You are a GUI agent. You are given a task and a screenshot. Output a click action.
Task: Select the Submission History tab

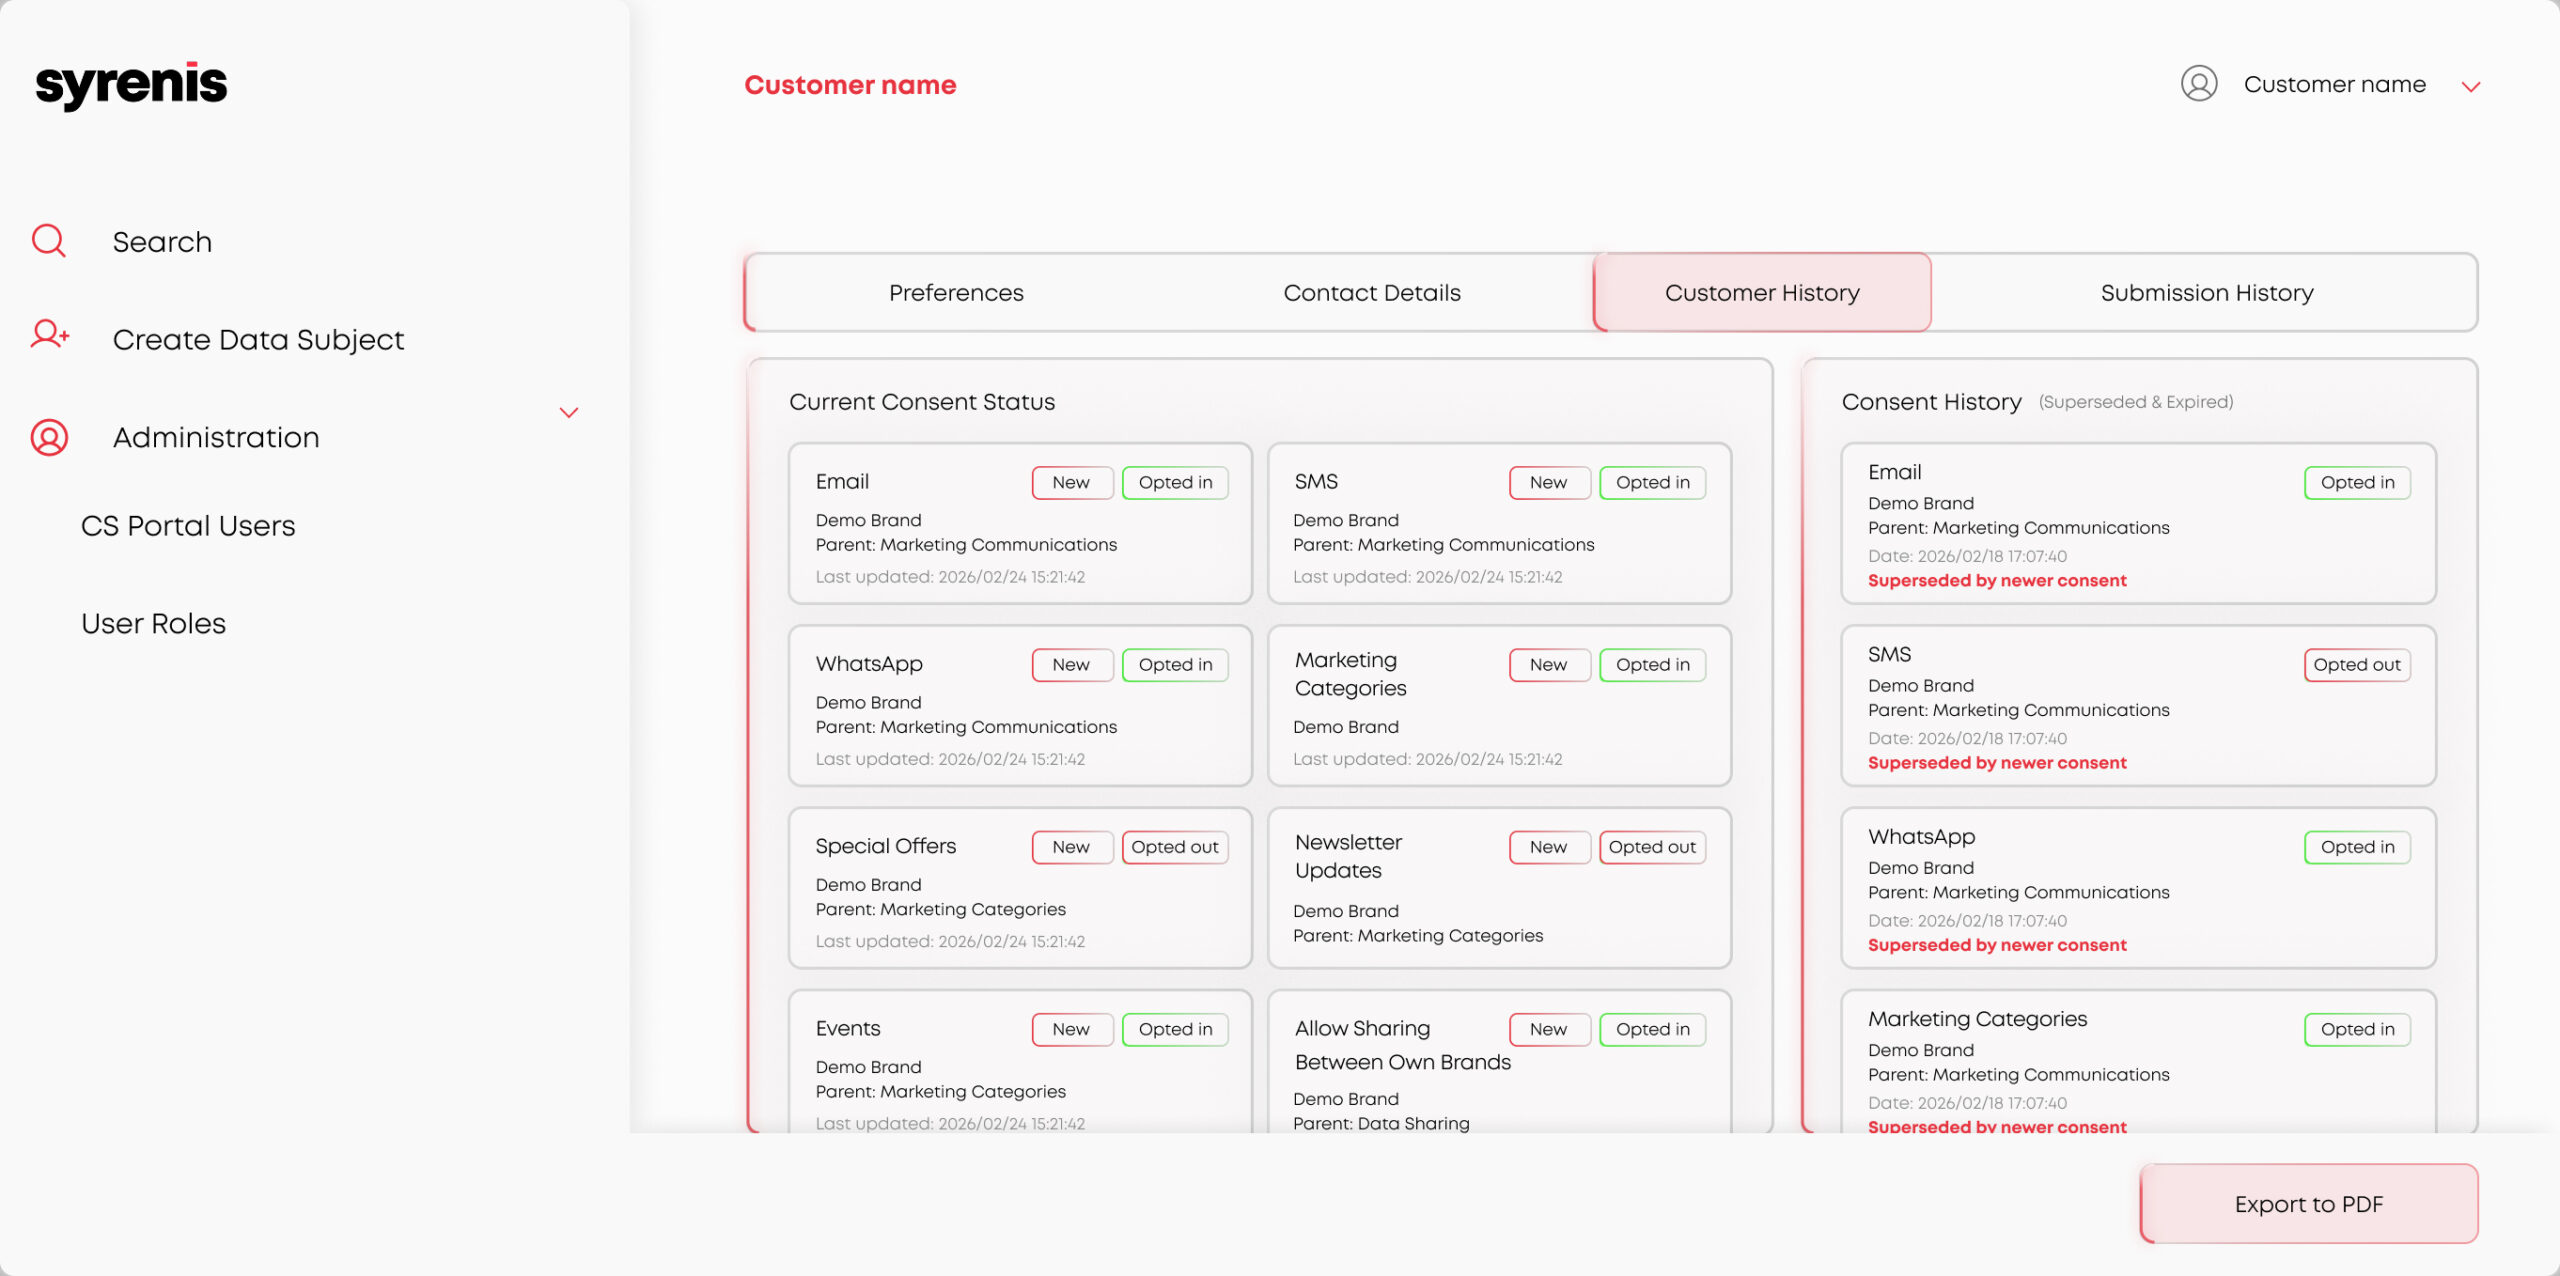(2206, 292)
